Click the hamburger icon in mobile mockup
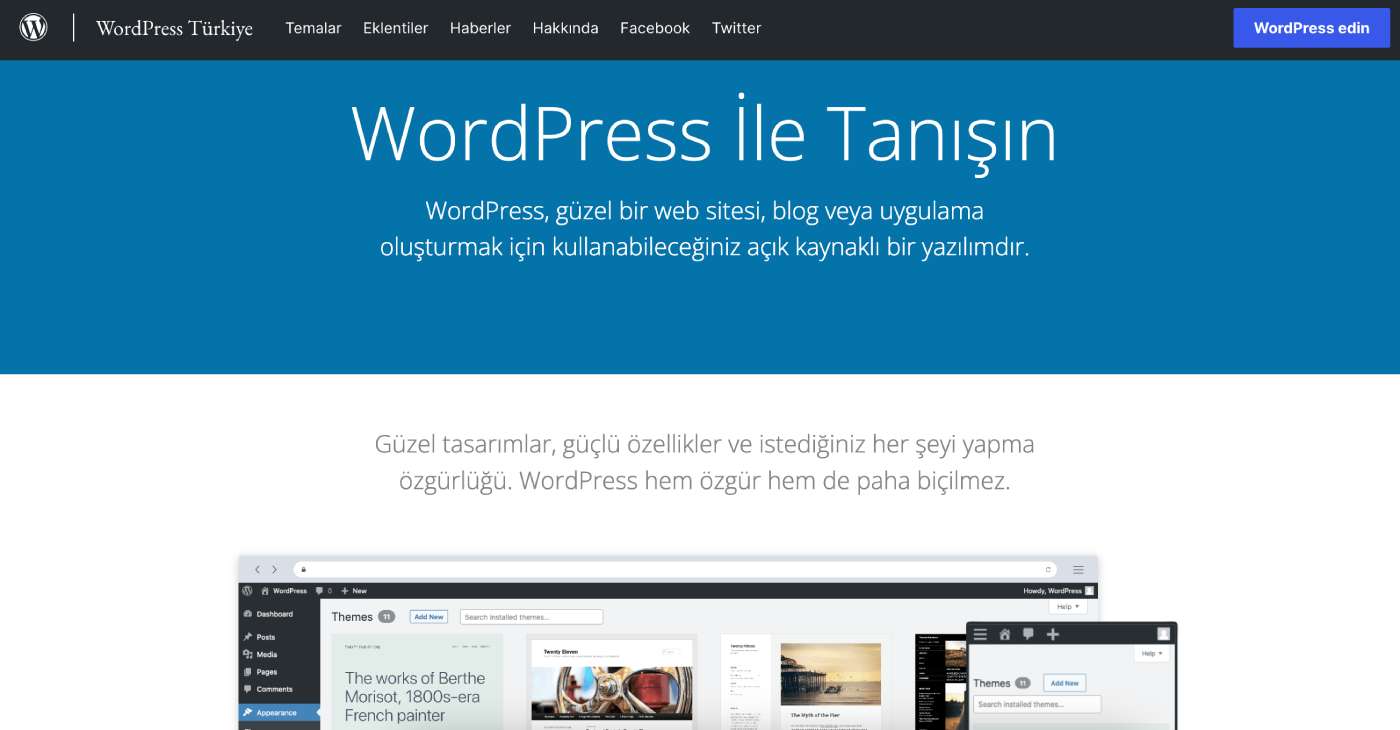This screenshot has width=1400, height=730. pyautogui.click(x=981, y=634)
